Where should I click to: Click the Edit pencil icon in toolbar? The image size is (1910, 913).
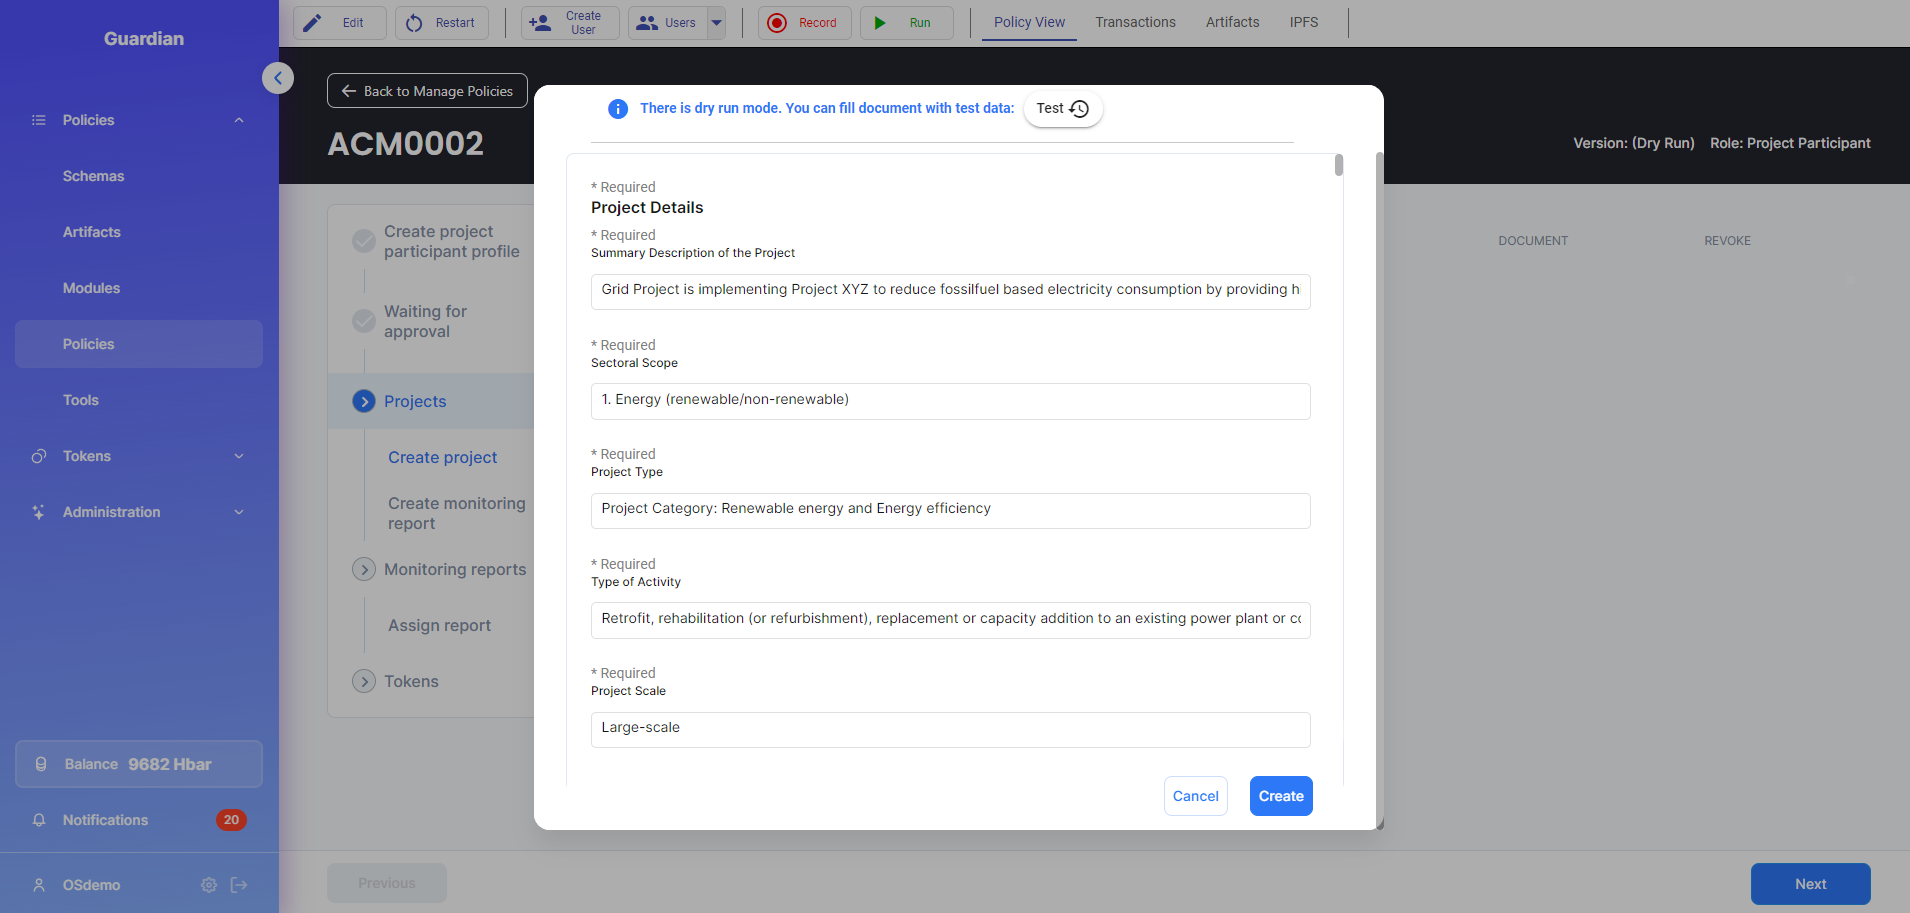pos(313,23)
